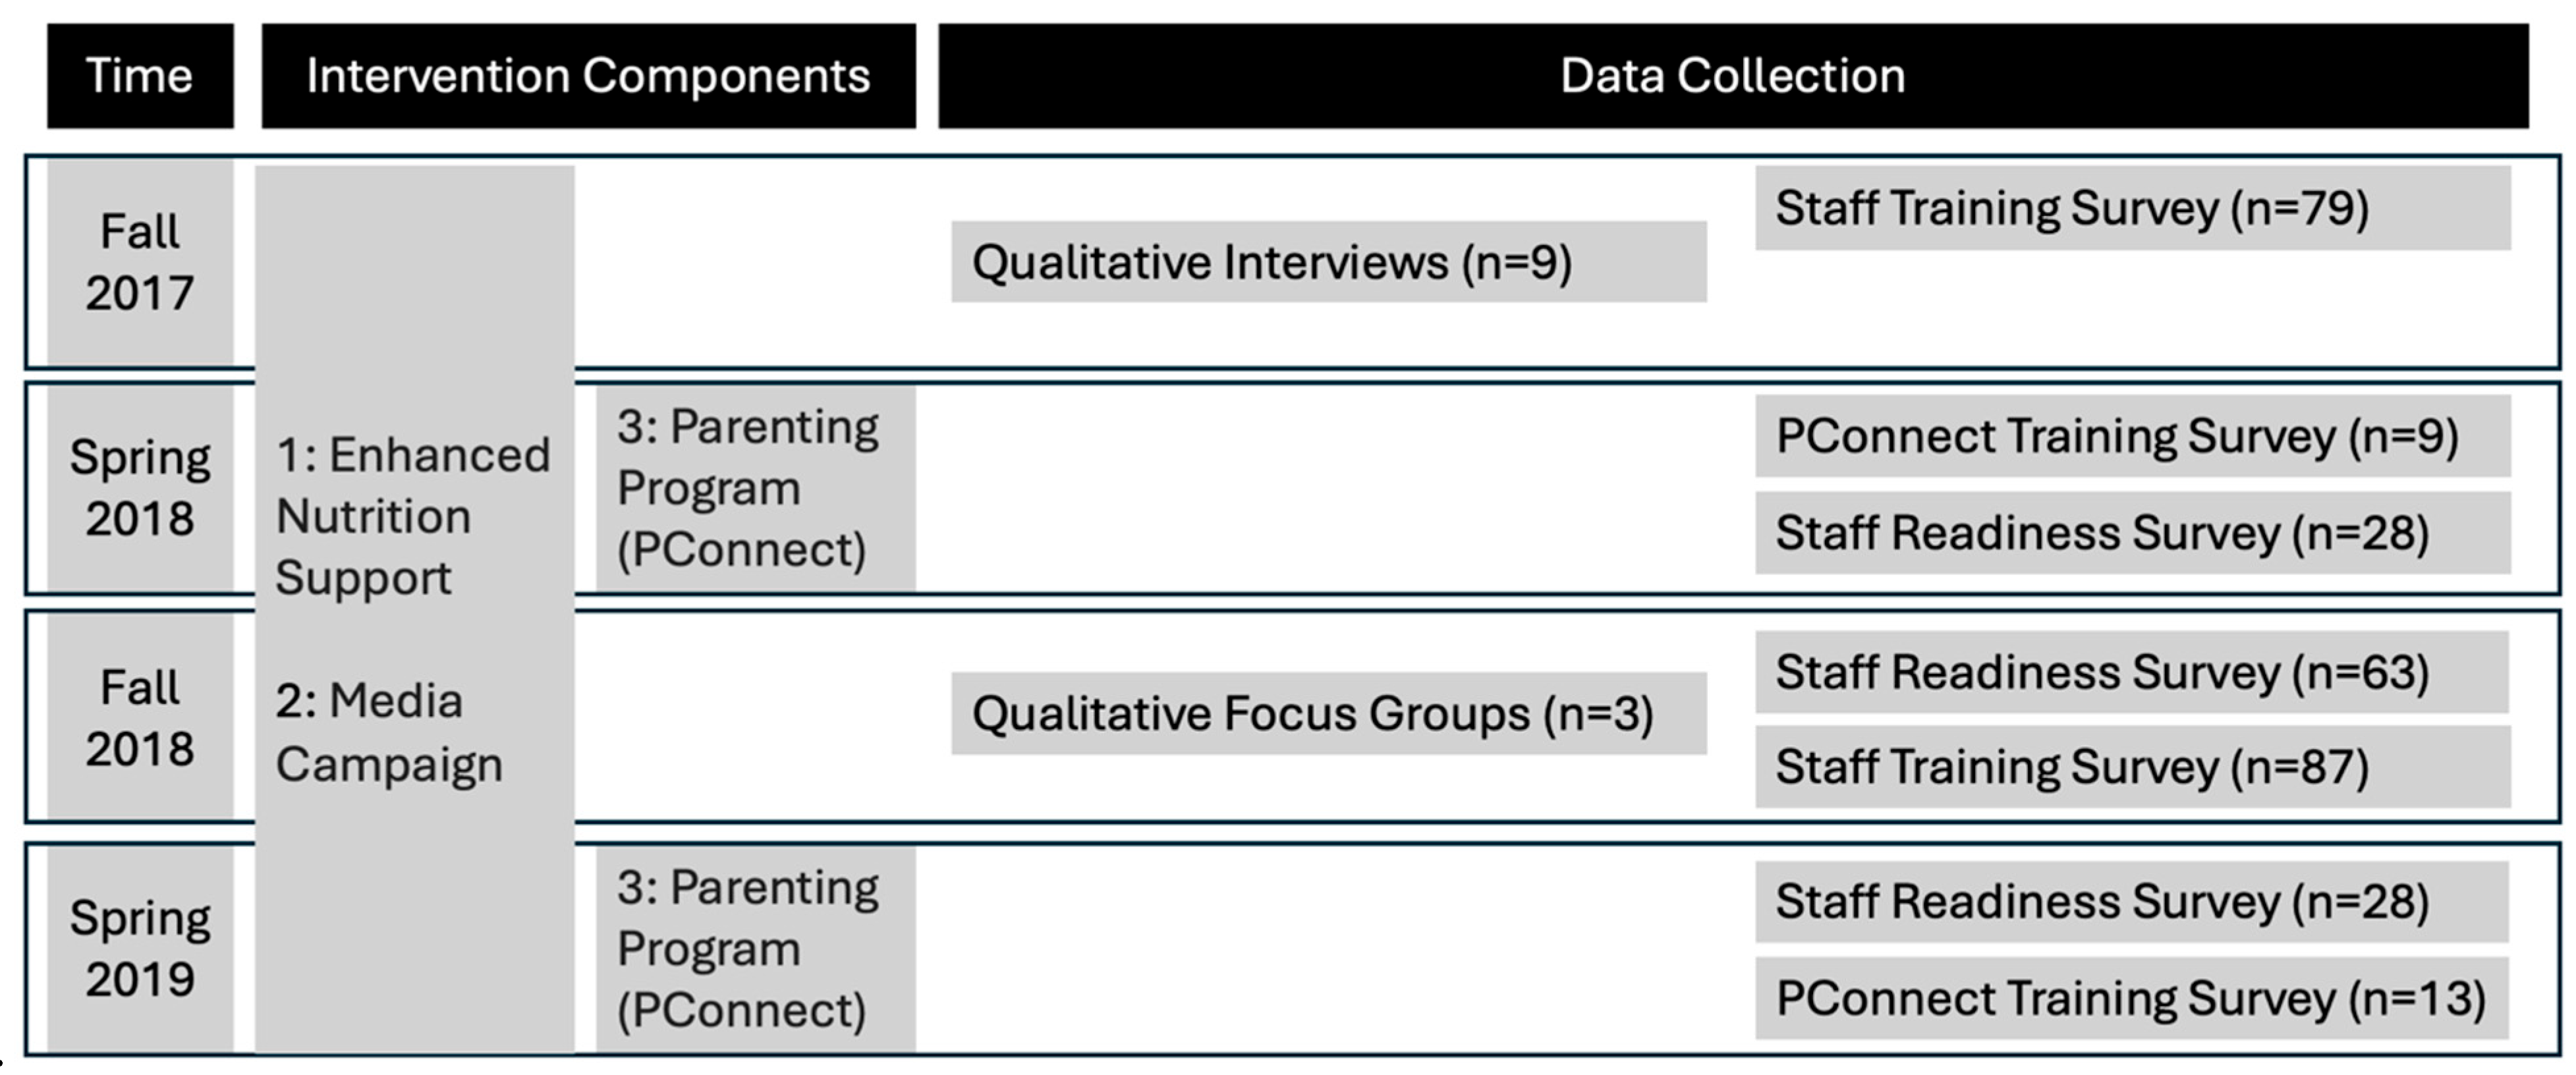This screenshot has height=1075, width=2576.
Task: Click the Spring 2019 time cell
Action: coord(140,947)
